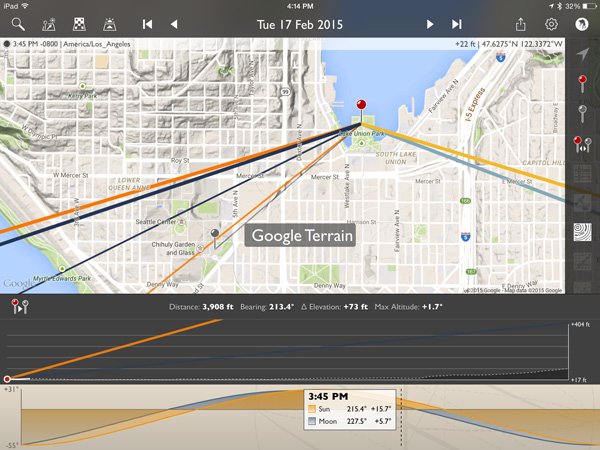Tap the round compass icon at top right
The height and width of the screenshot is (450, 600).
click(582, 23)
